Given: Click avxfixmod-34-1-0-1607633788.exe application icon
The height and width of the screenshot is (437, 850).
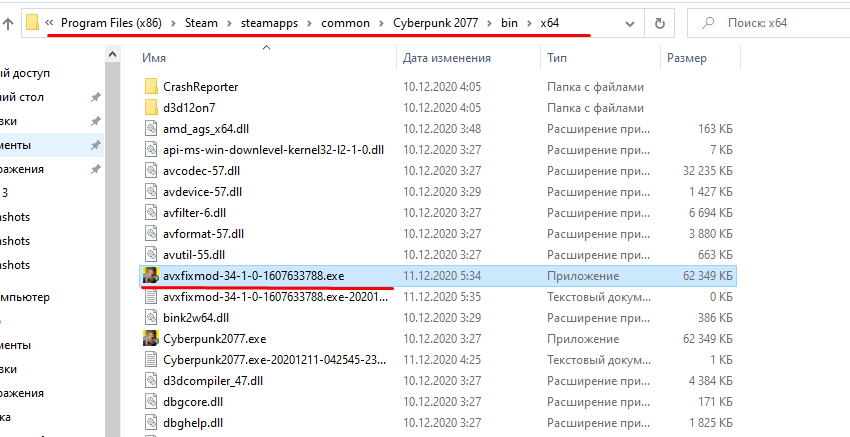Looking at the screenshot, I should 151,275.
